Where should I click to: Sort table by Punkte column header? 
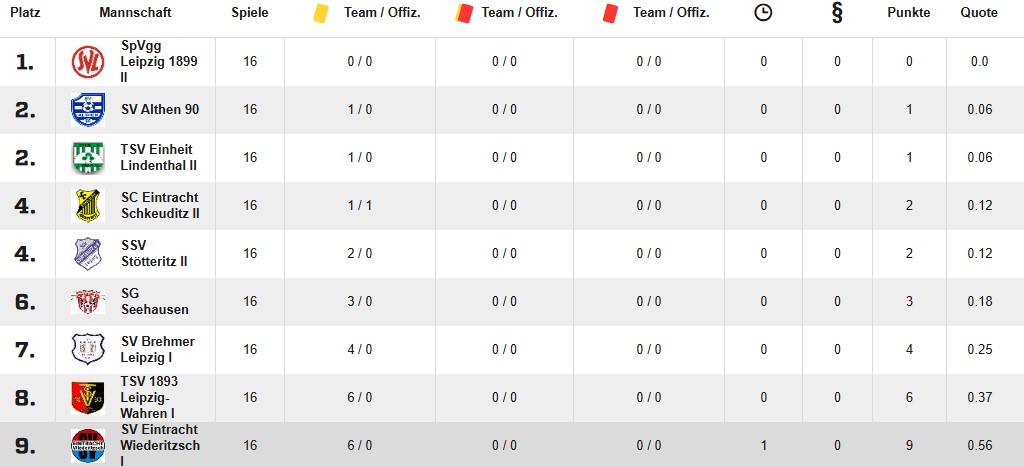click(908, 12)
